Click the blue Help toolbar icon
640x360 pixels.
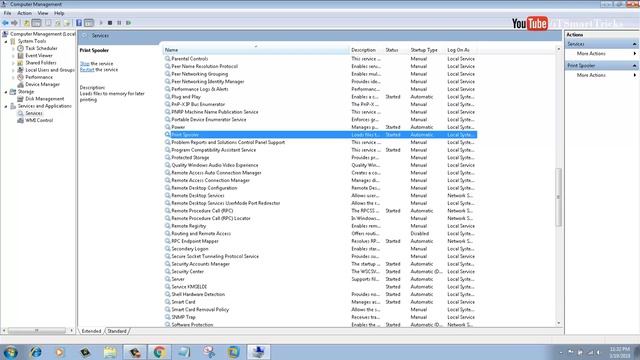point(79,23)
